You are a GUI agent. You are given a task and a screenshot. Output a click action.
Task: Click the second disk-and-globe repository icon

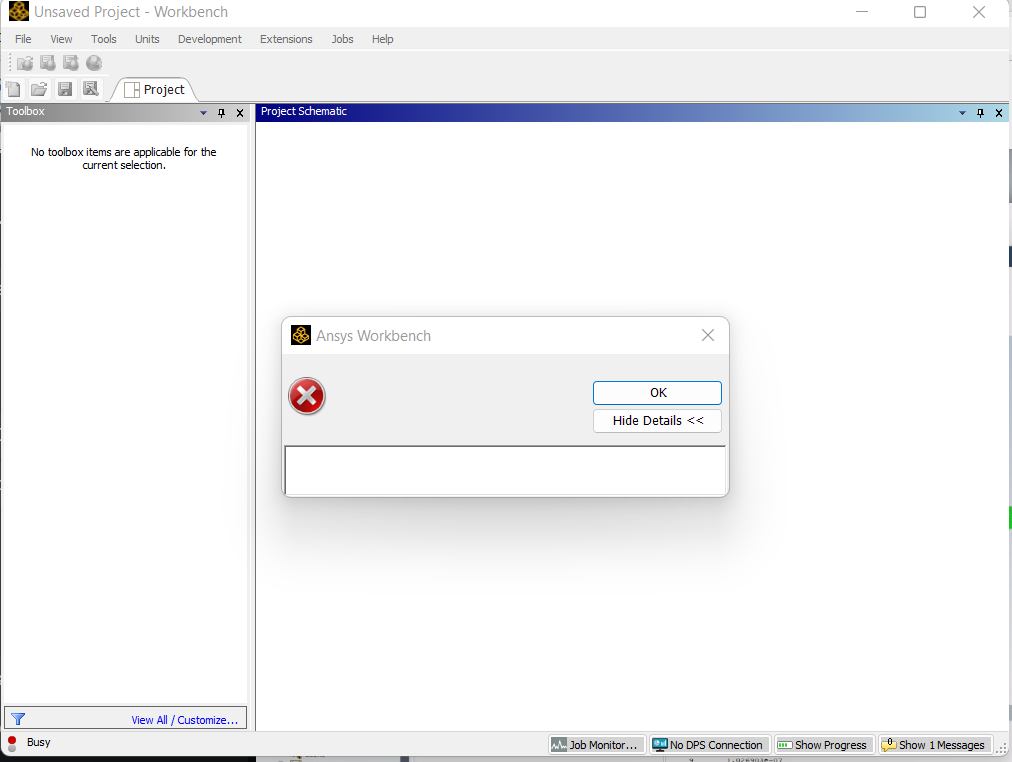[71, 63]
